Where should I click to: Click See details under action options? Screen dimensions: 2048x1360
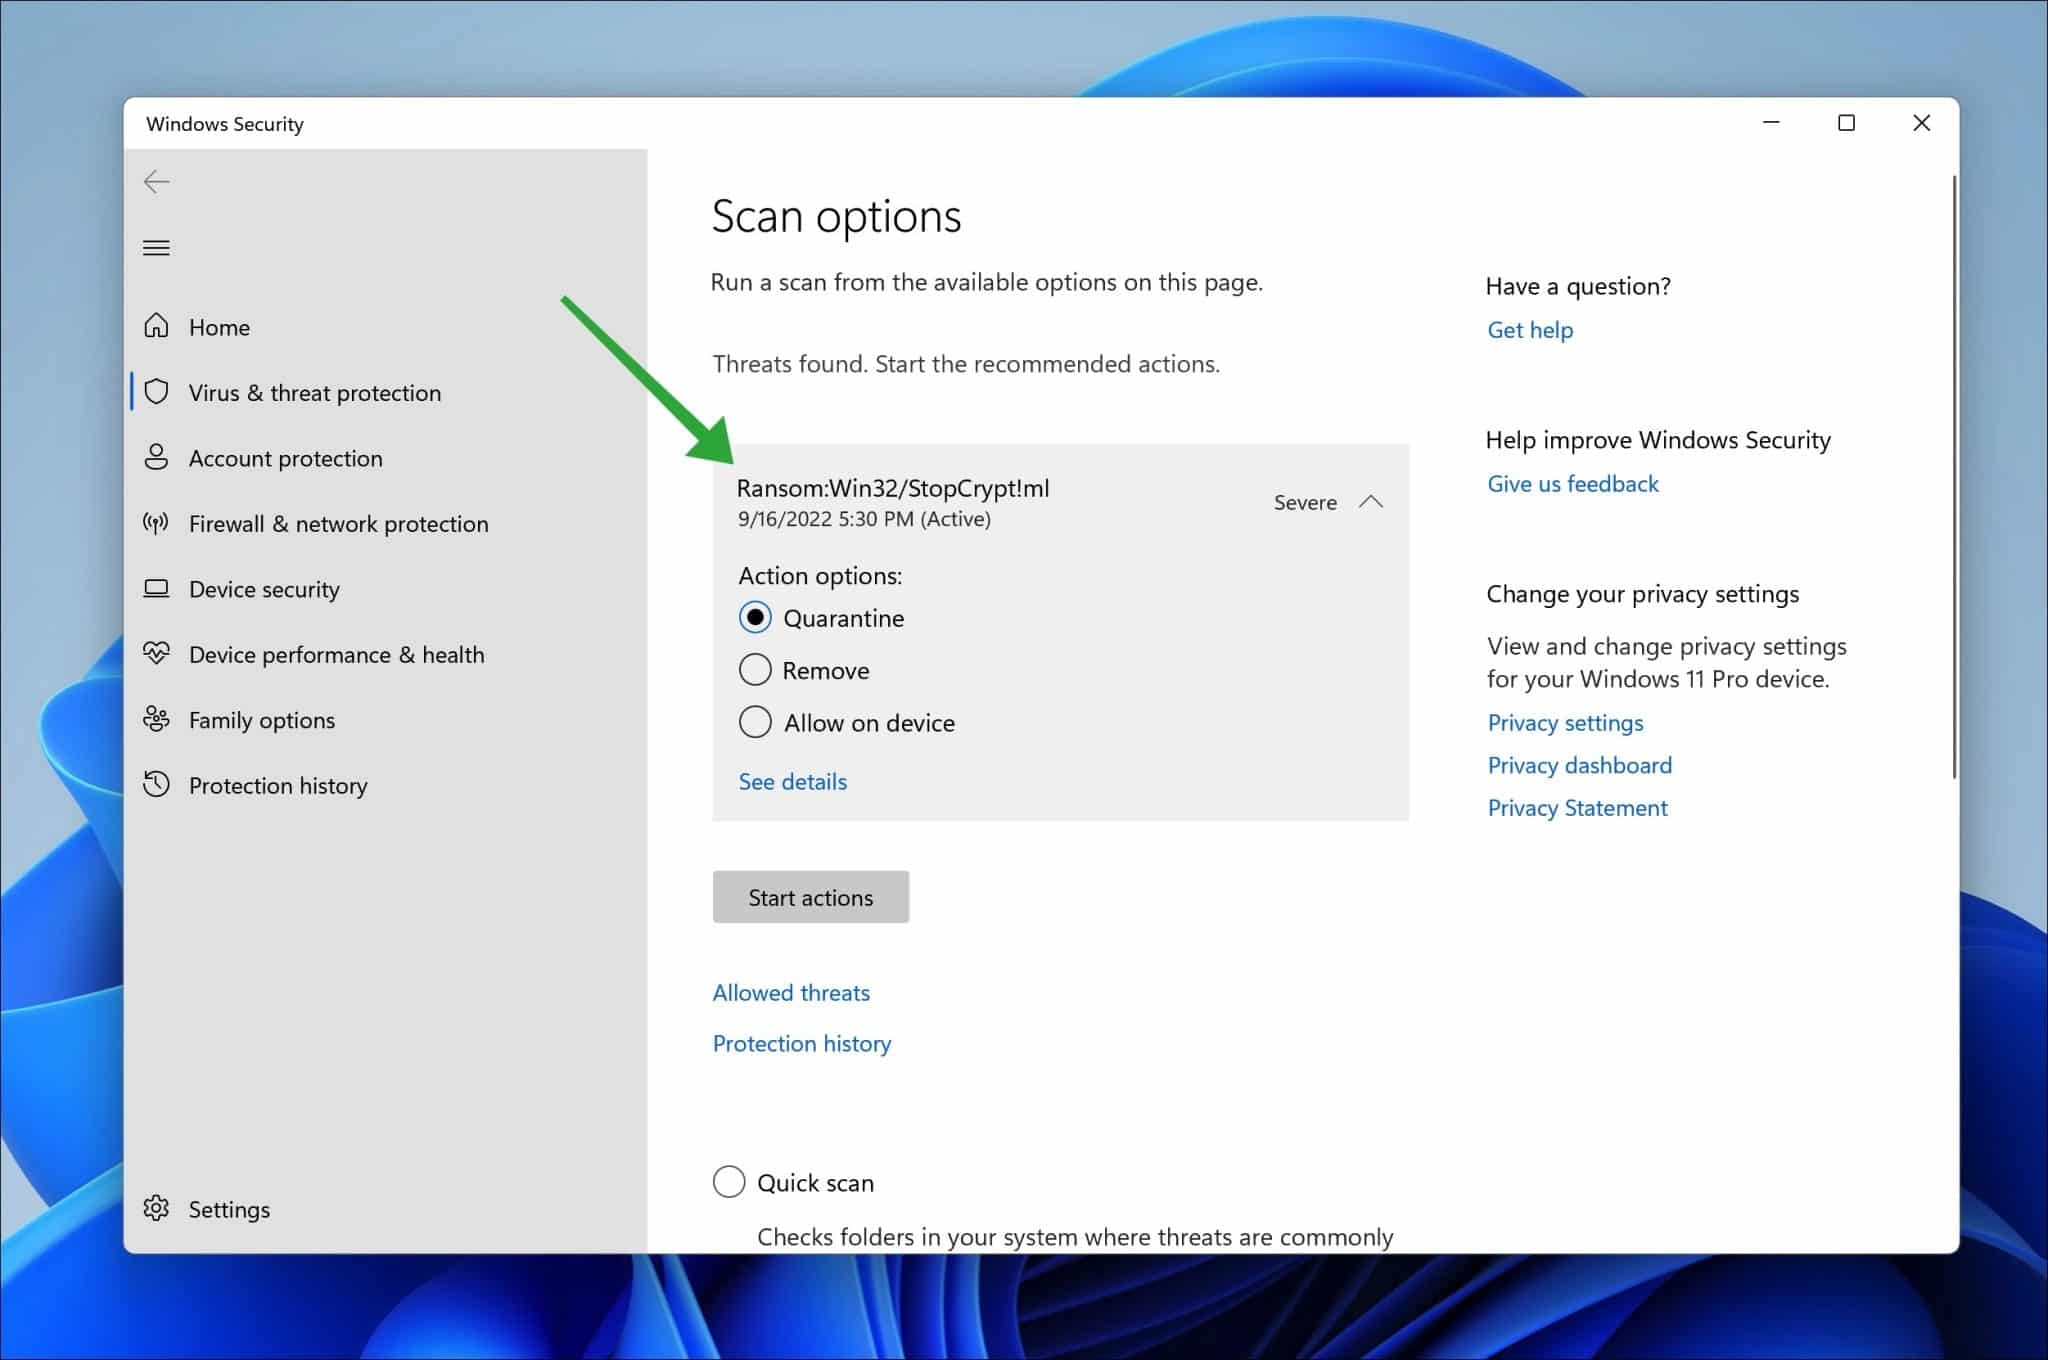coord(792,781)
